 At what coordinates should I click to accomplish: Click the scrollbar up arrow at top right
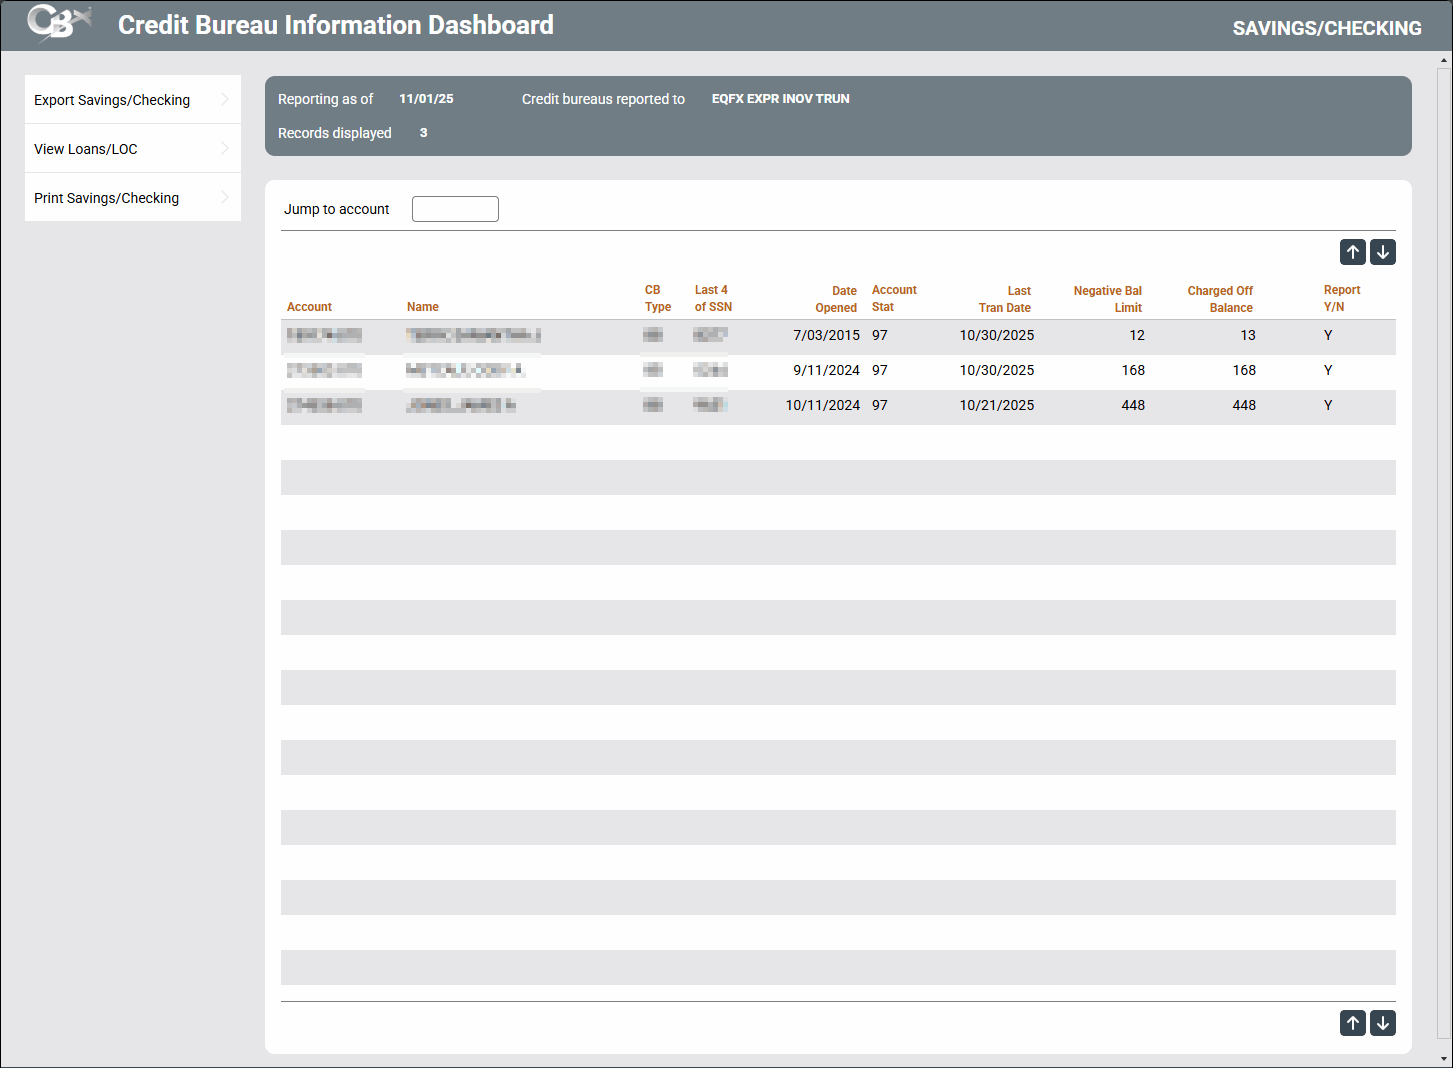click(x=1443, y=61)
